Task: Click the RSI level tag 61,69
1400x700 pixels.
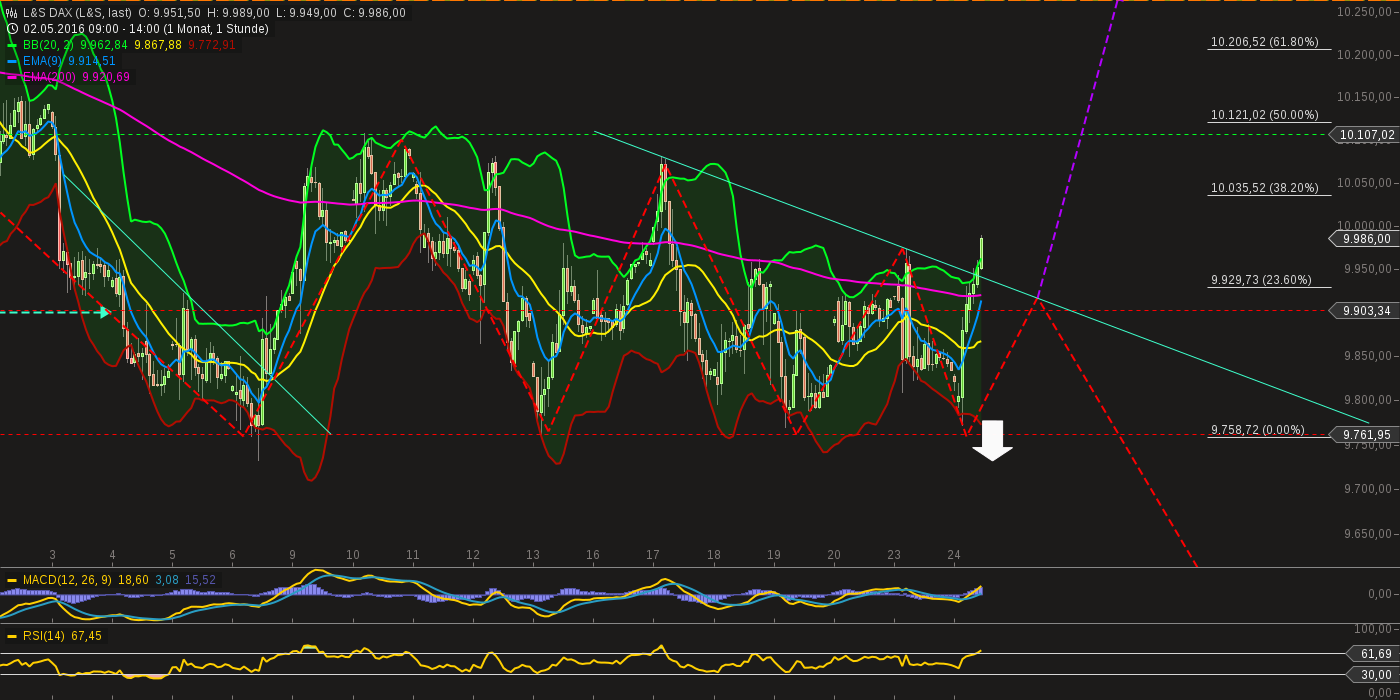Action: pos(1373,654)
